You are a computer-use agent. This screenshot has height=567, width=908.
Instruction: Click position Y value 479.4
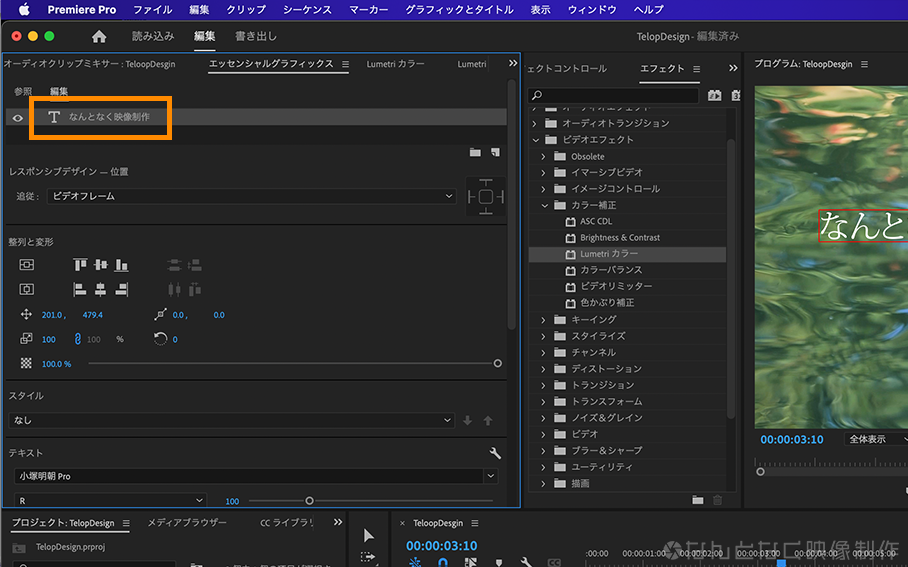pos(93,315)
